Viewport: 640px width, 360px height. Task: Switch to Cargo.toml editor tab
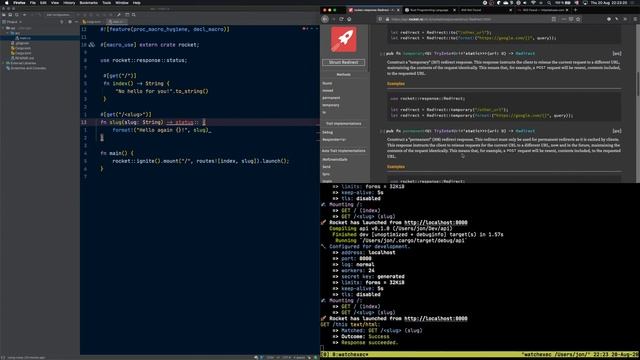pos(93,22)
